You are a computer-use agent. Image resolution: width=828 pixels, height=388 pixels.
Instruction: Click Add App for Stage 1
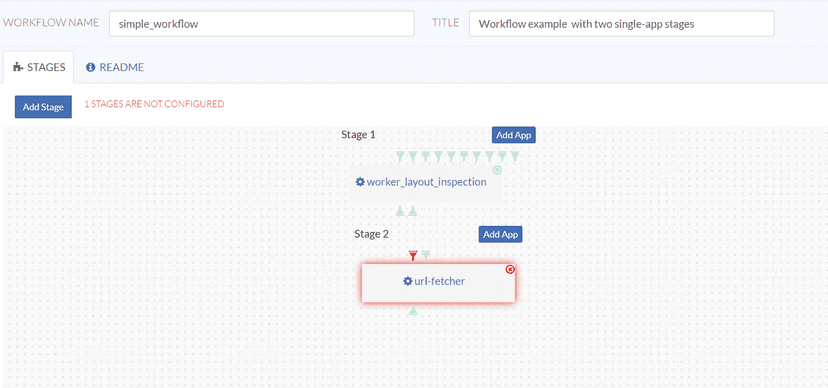pyautogui.click(x=513, y=135)
